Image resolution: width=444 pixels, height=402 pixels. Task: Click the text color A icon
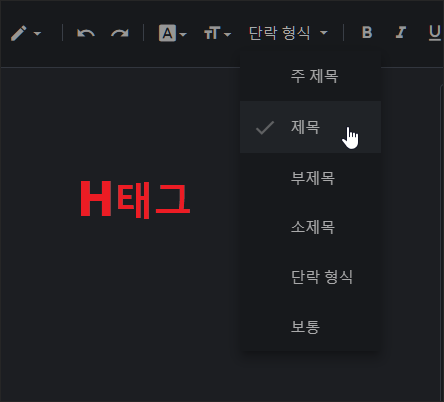167,33
